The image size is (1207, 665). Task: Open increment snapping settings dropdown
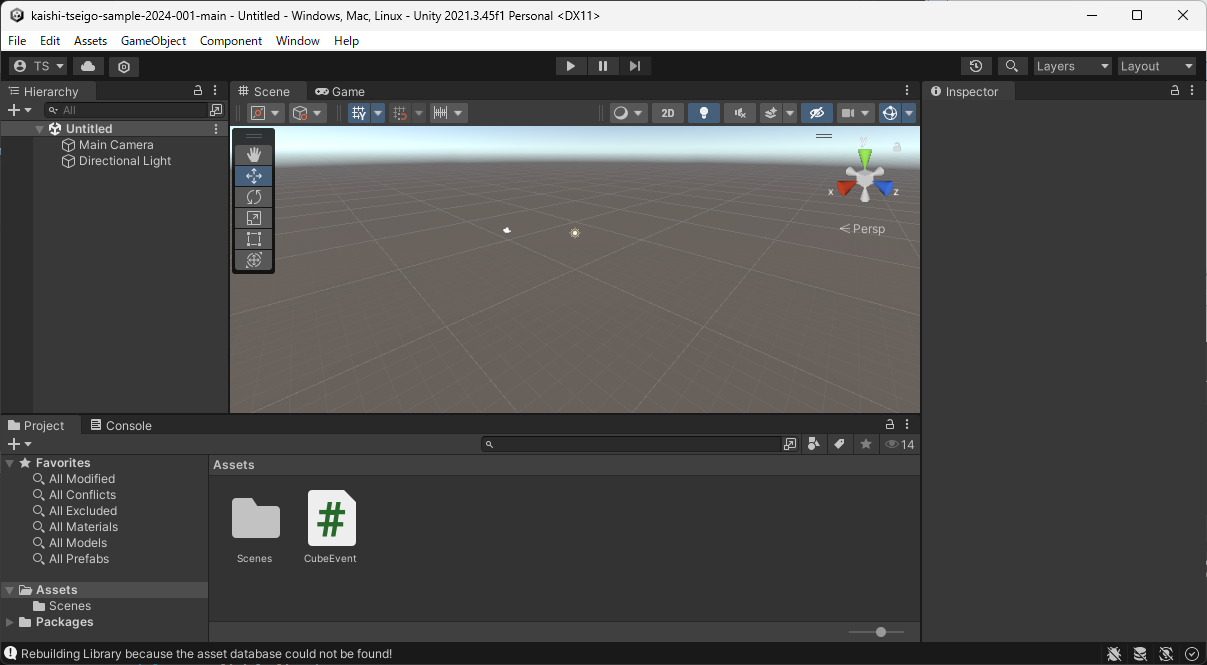(448, 113)
